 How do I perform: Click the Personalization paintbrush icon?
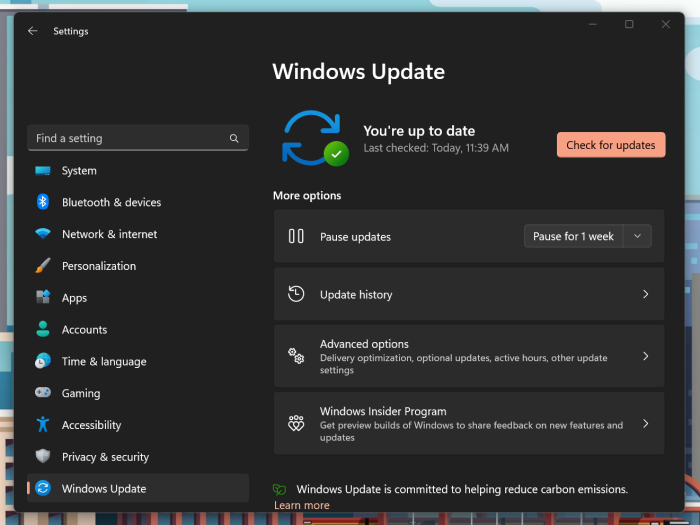tap(43, 266)
